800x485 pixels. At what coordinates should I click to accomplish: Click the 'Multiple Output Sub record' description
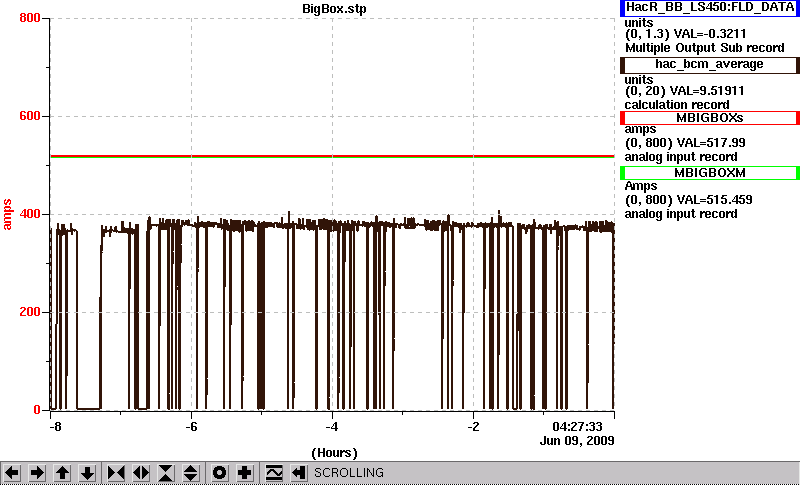[705, 48]
